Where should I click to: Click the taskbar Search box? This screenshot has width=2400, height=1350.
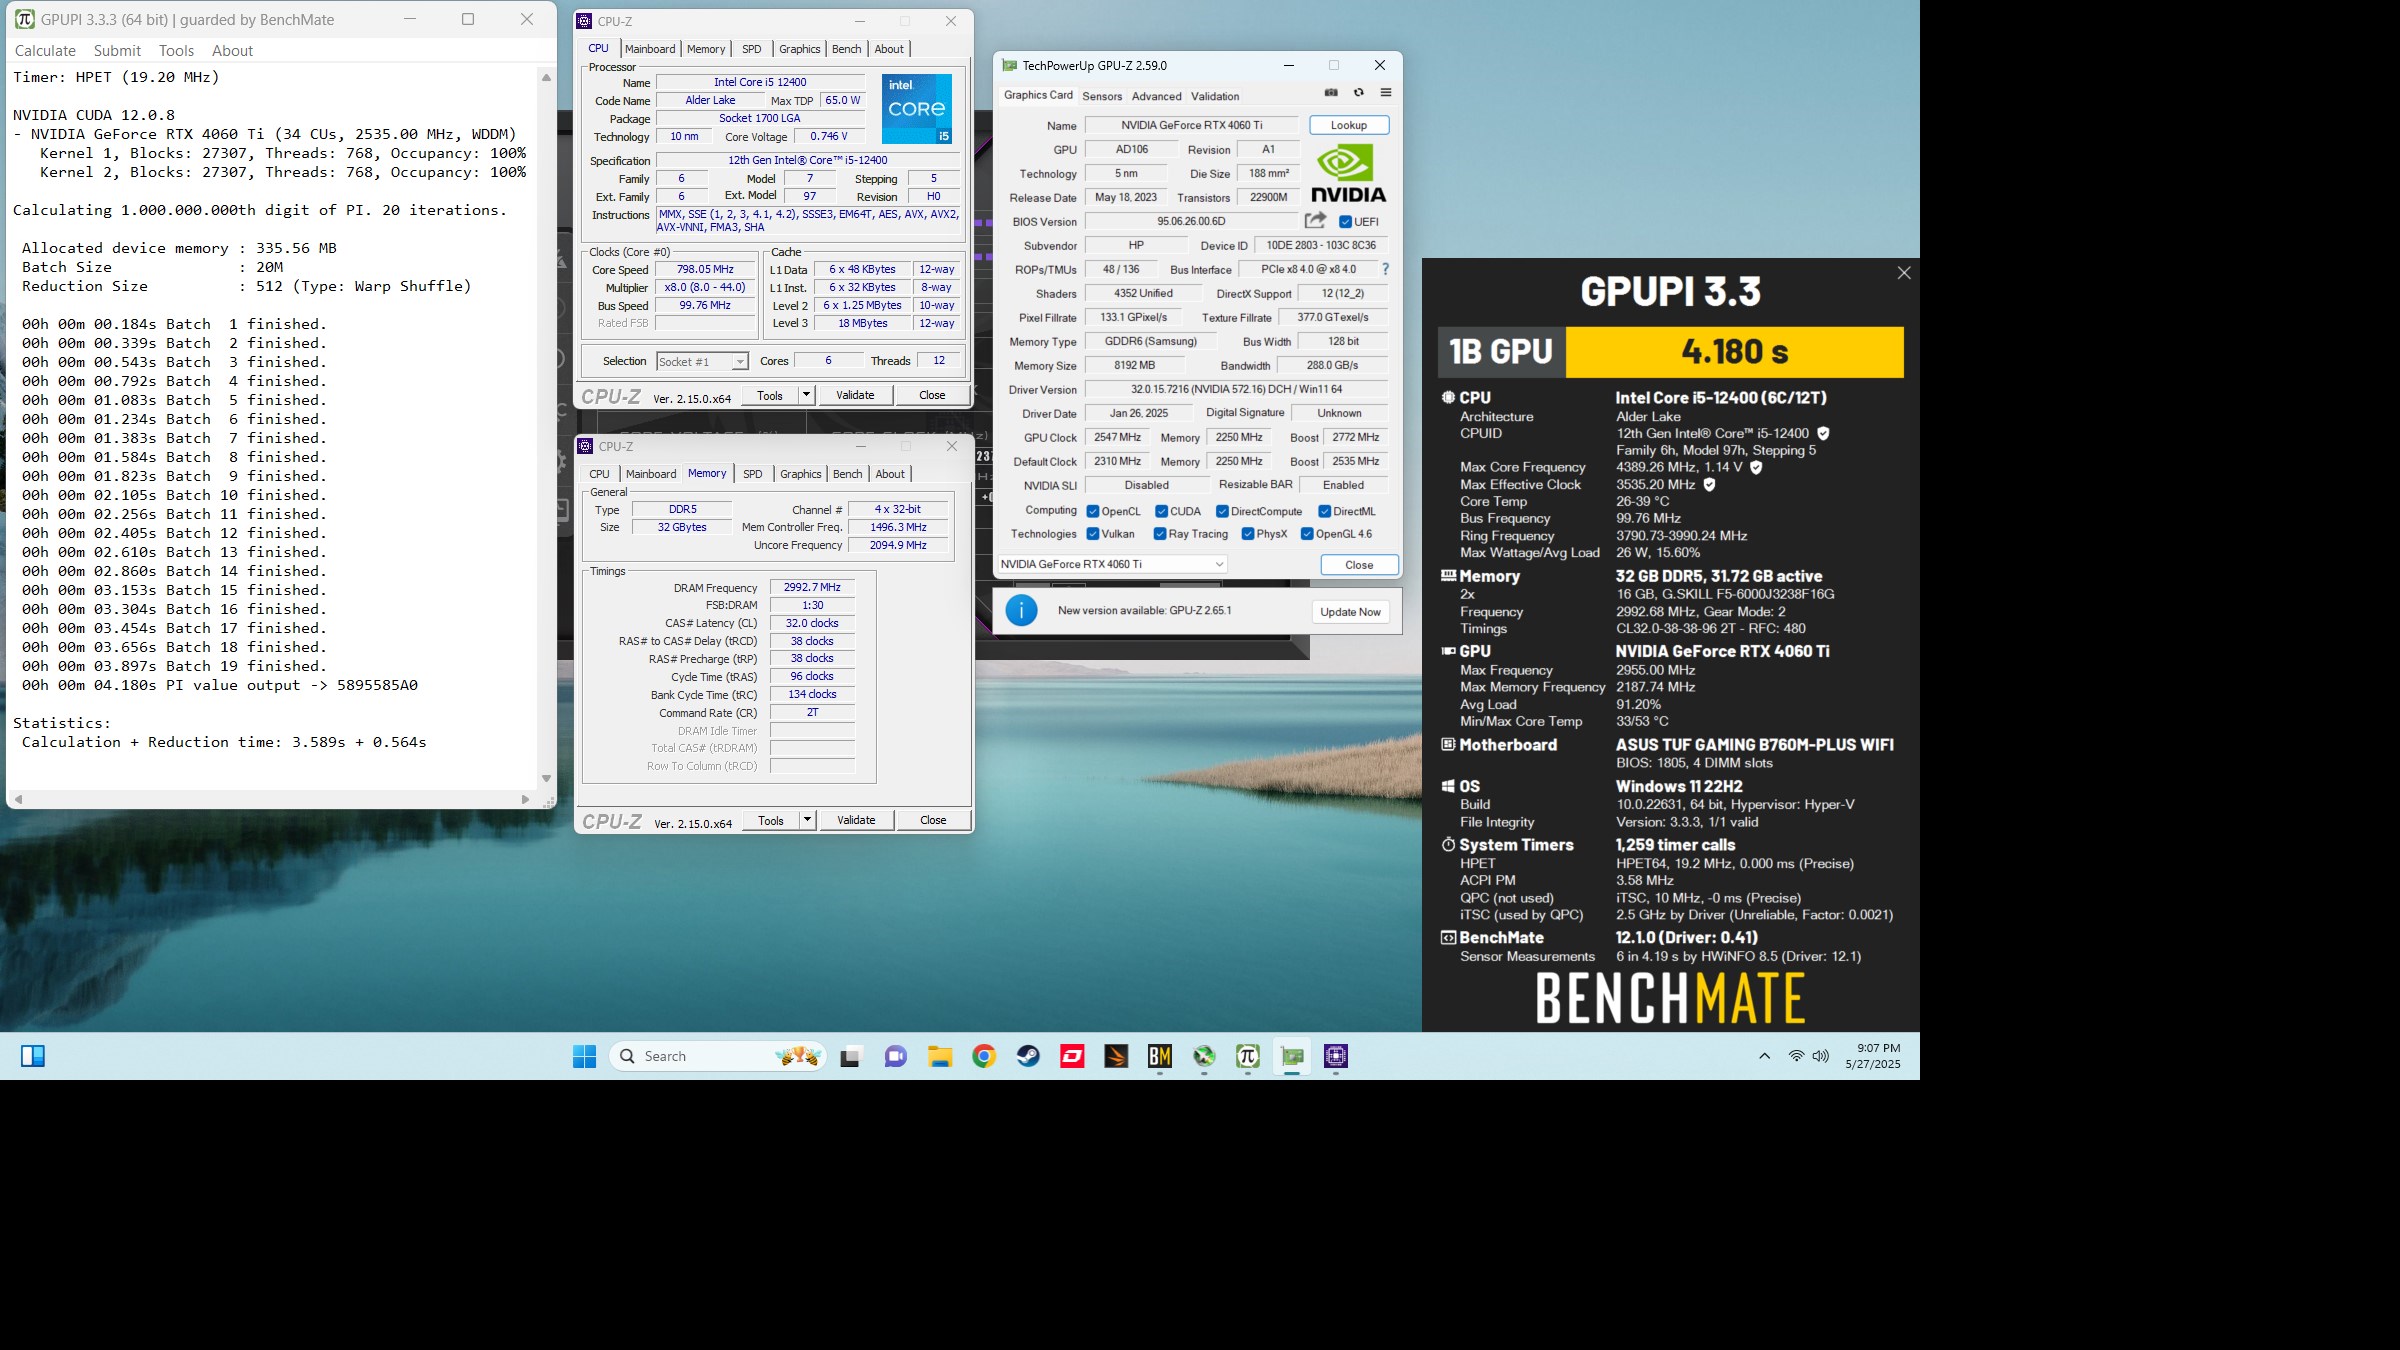point(718,1056)
